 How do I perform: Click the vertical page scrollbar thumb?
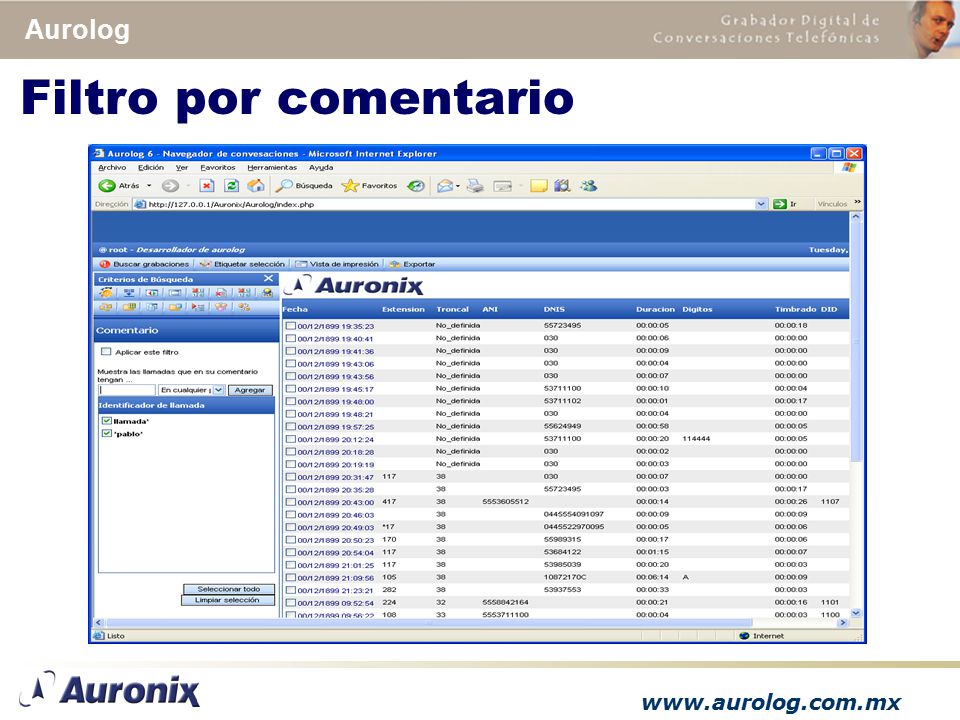pos(856,343)
